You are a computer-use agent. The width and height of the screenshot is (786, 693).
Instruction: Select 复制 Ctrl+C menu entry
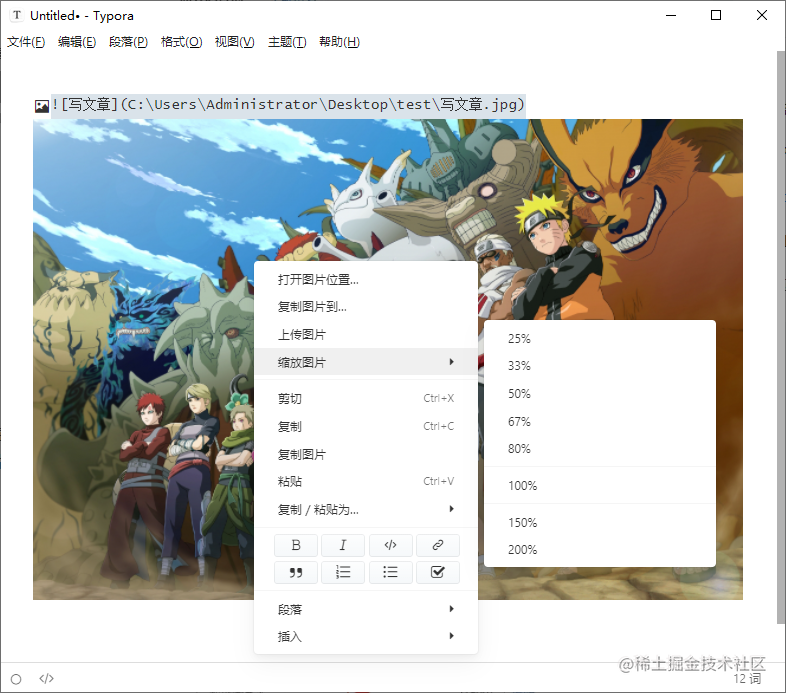pyautogui.click(x=366, y=427)
